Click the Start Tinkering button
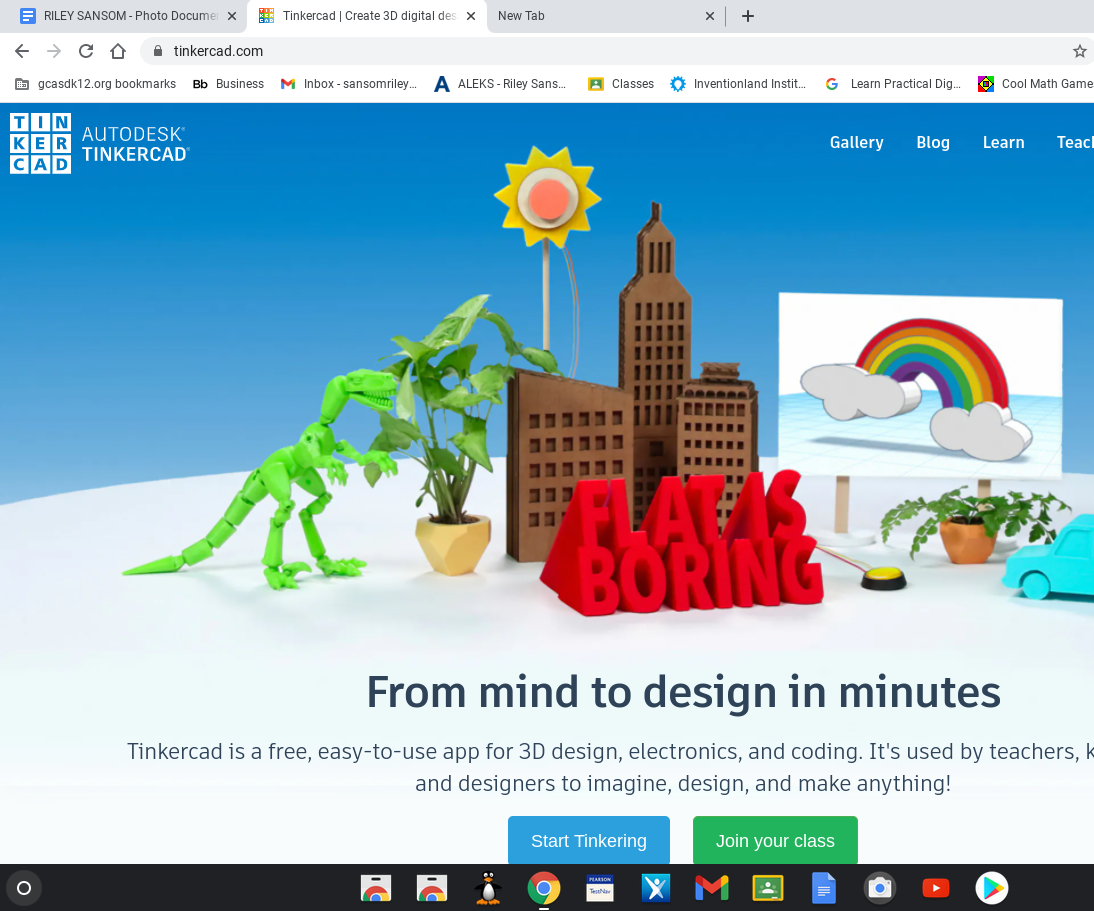Viewport: 1094px width, 911px height. coord(588,841)
